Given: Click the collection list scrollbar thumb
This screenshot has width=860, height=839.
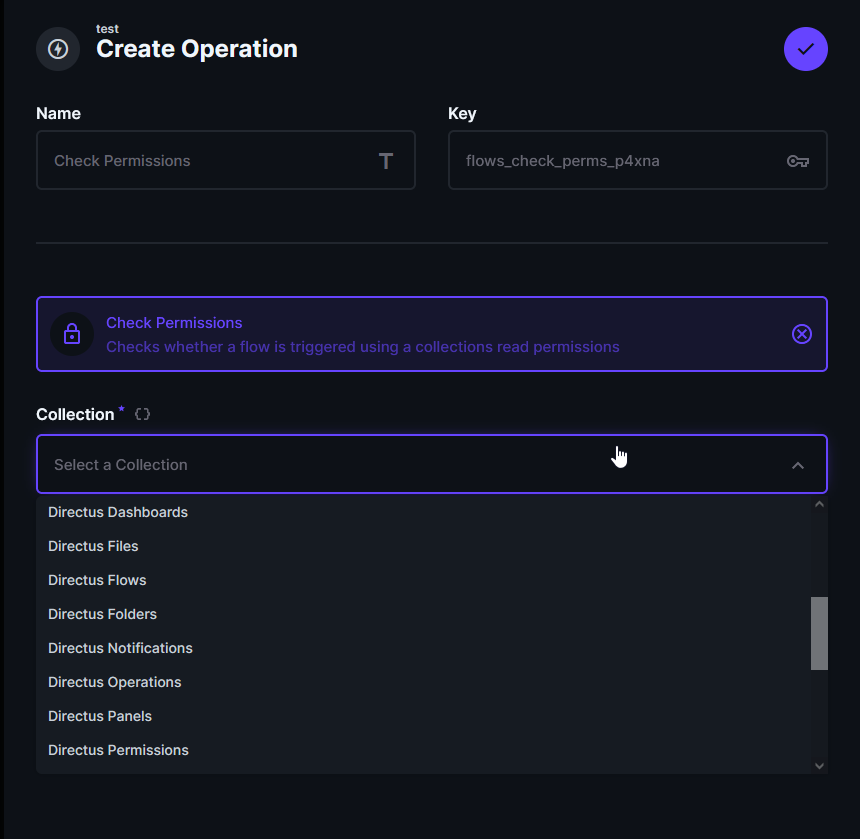Looking at the screenshot, I should tap(819, 633).
